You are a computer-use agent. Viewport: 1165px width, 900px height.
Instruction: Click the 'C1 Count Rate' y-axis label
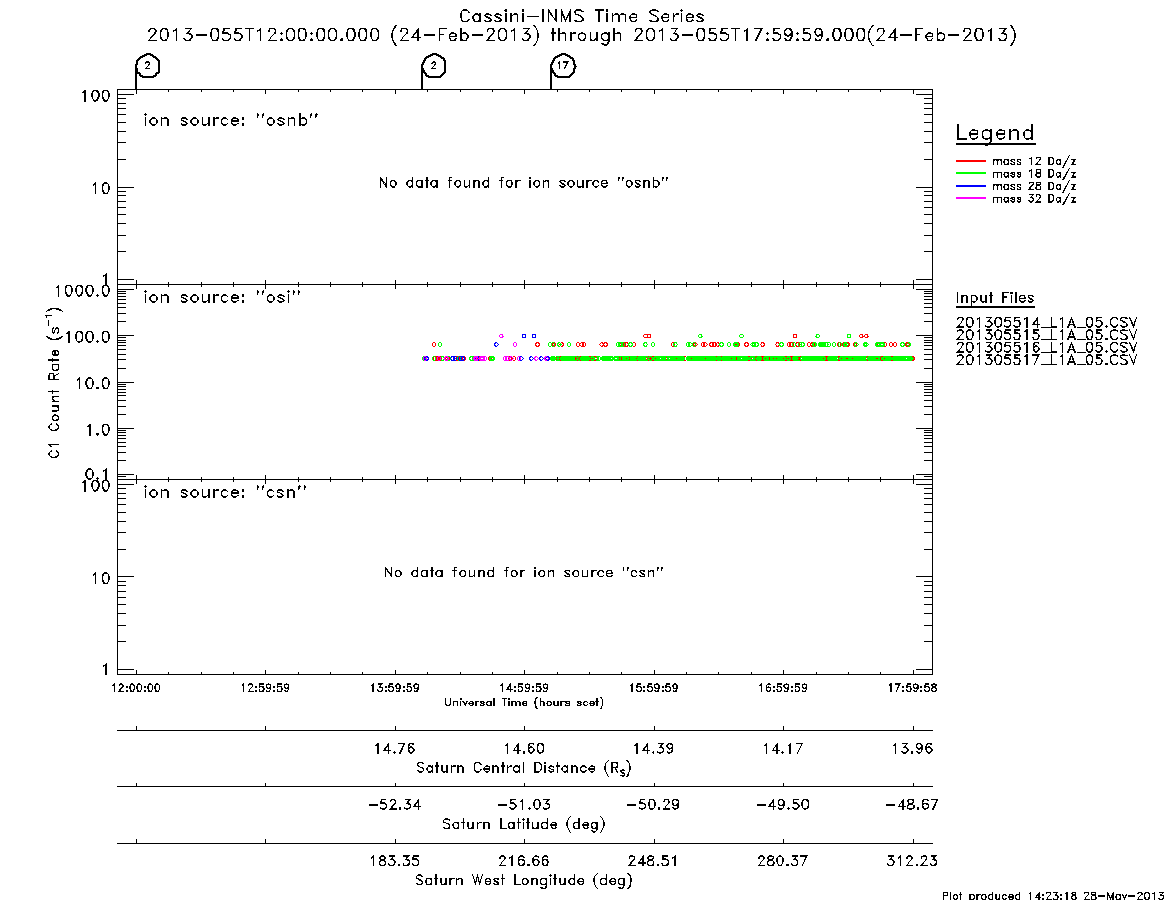point(53,381)
